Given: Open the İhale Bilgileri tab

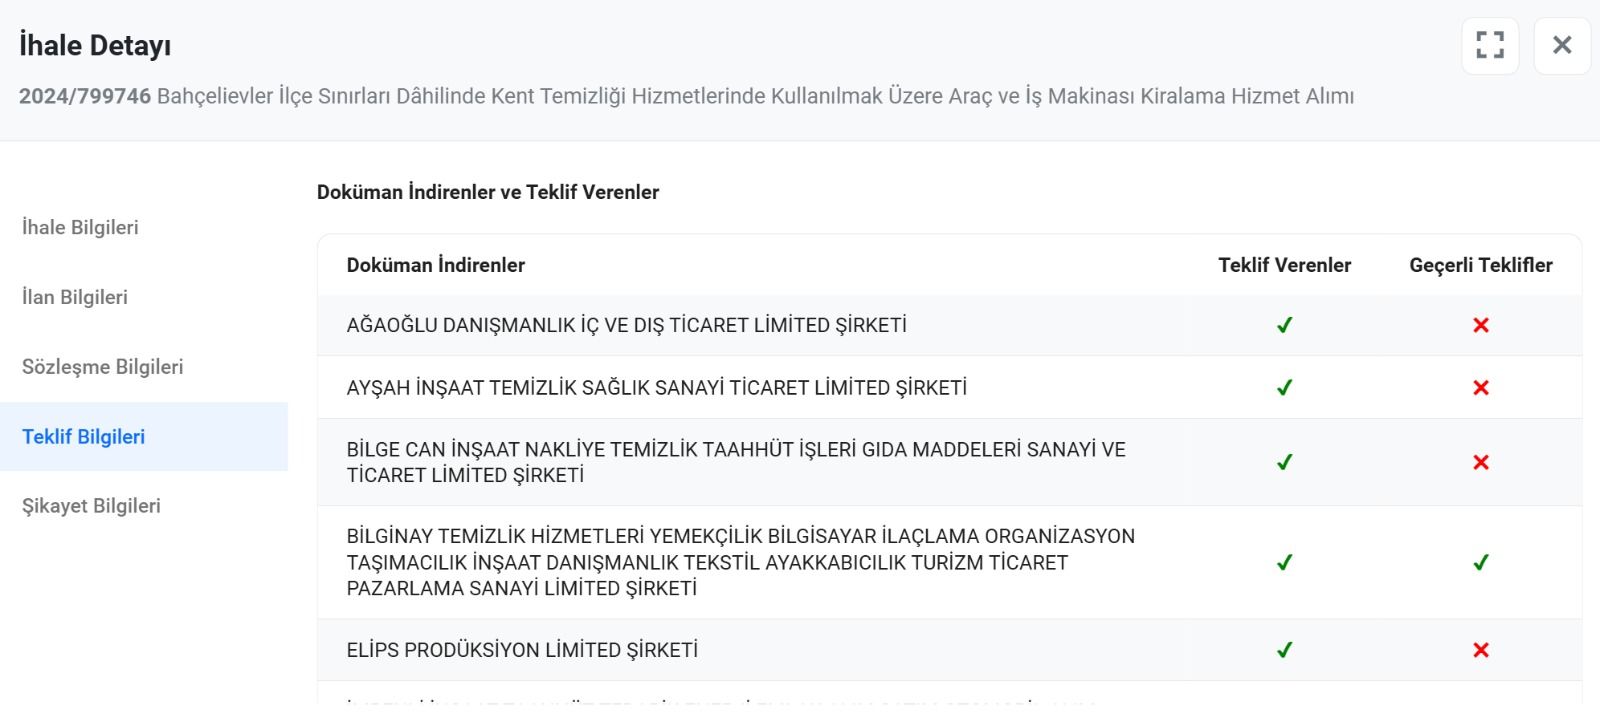Looking at the screenshot, I should (x=80, y=228).
